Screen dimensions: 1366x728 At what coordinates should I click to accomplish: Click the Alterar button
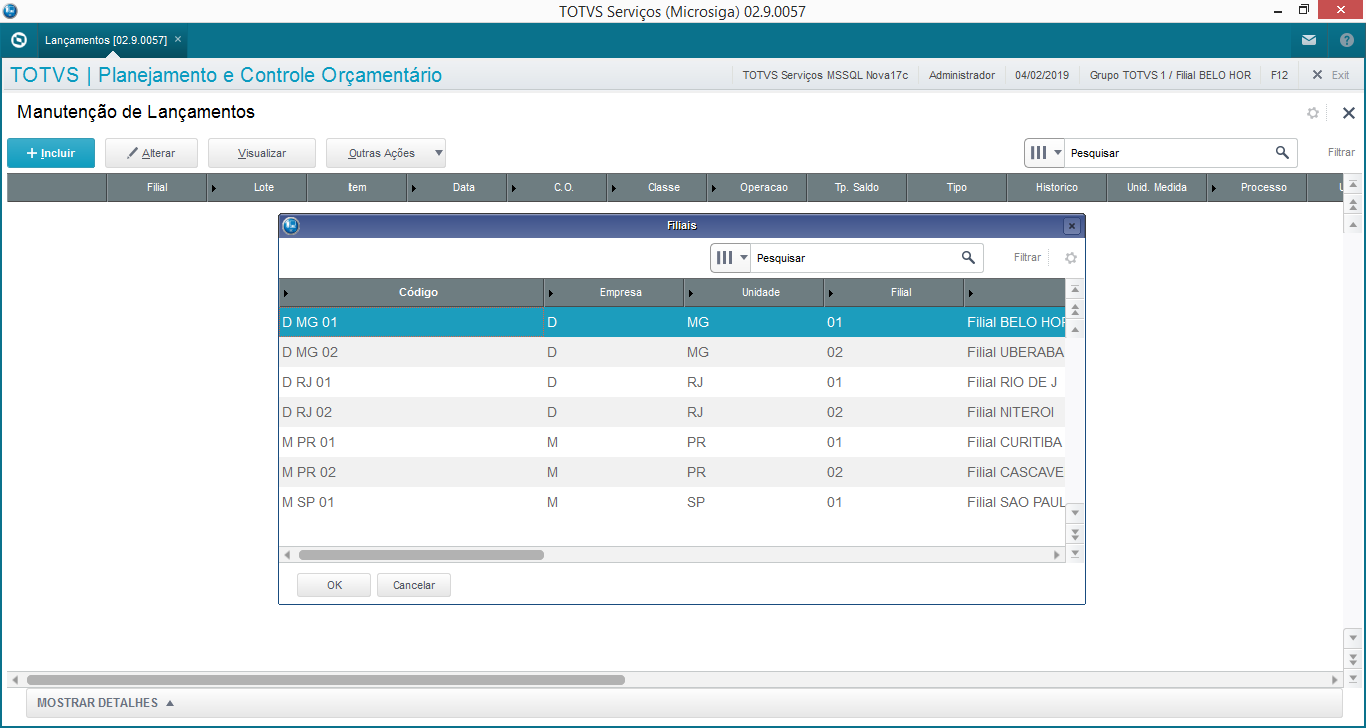pyautogui.click(x=152, y=153)
